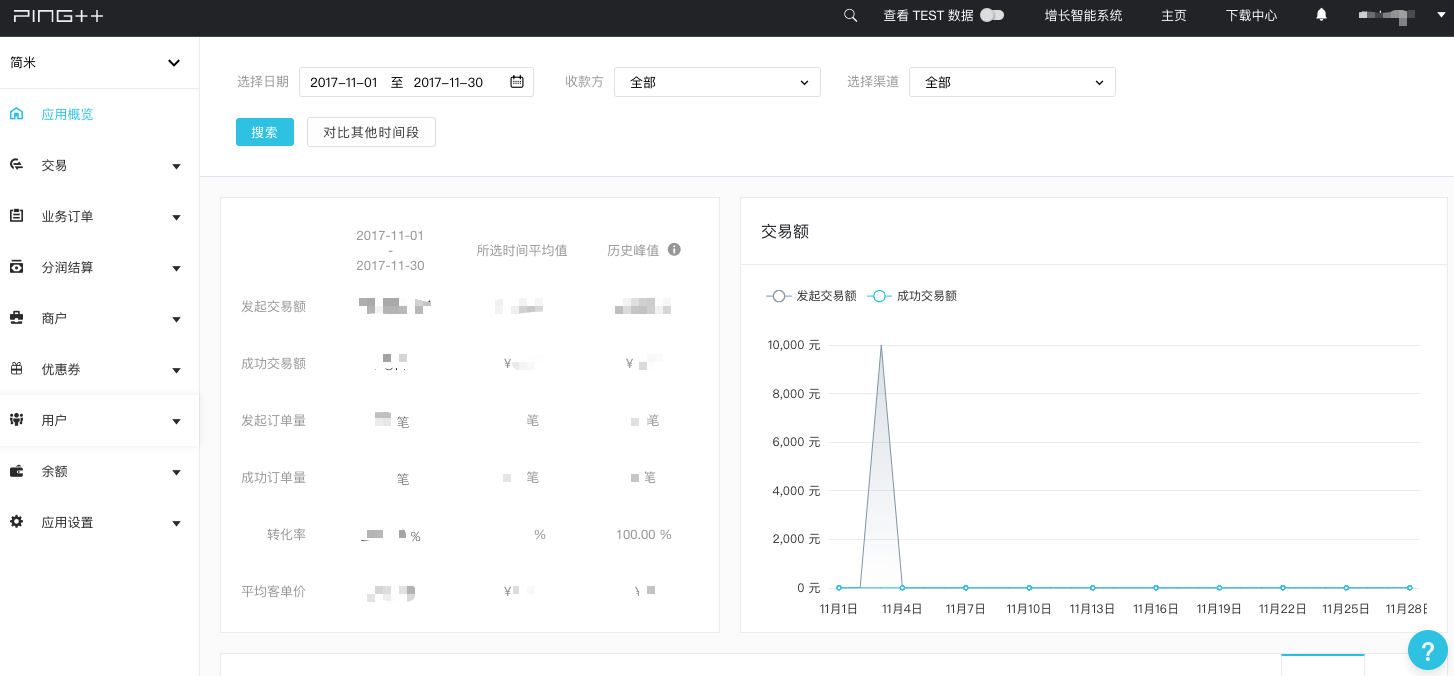Toggle the 查看 TEST 数据 switch
Viewport: 1454px width, 676px height.
click(x=990, y=16)
